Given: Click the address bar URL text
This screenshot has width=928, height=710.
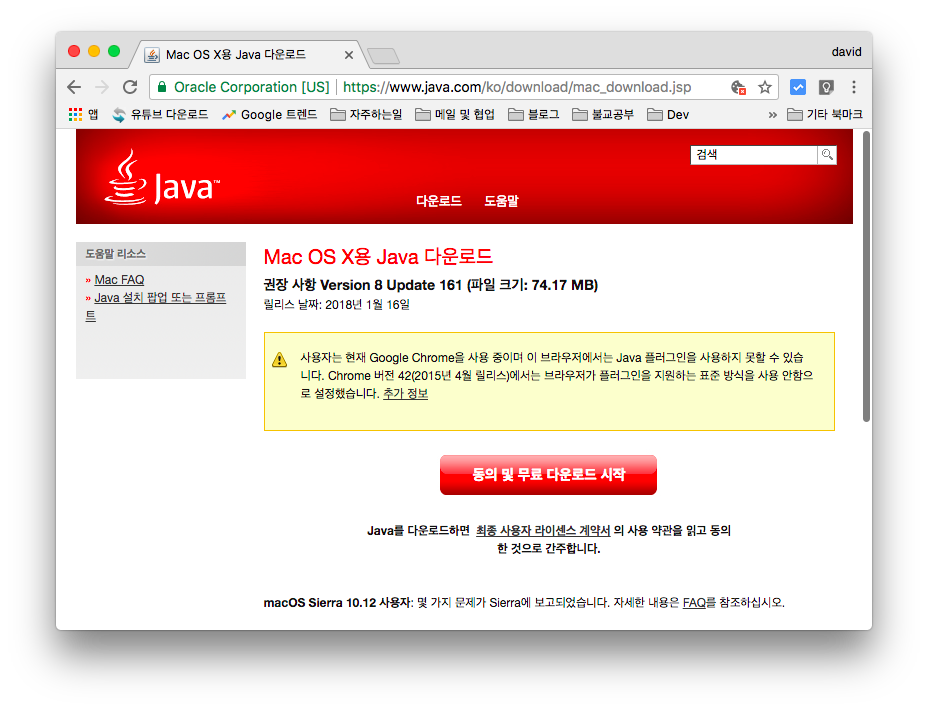Looking at the screenshot, I should tap(517, 88).
